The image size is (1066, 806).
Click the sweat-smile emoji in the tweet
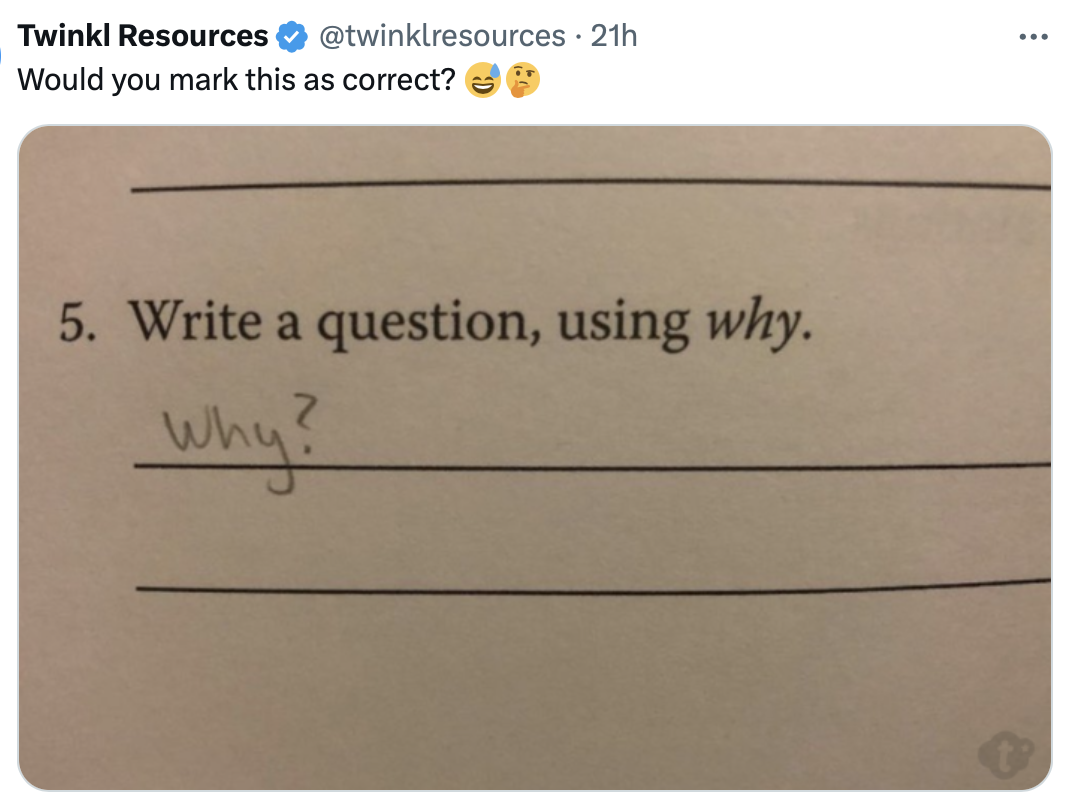pos(484,81)
